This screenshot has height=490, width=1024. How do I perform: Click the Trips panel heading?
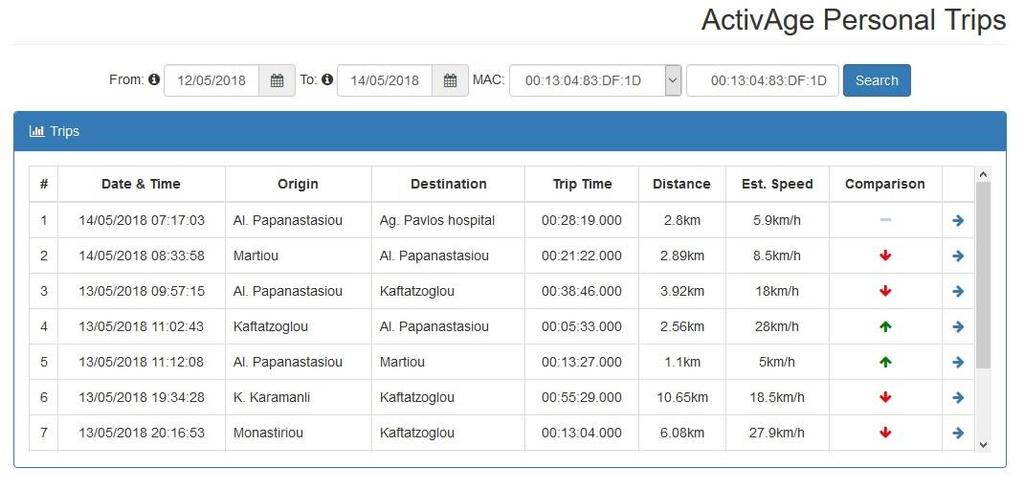pos(510,131)
